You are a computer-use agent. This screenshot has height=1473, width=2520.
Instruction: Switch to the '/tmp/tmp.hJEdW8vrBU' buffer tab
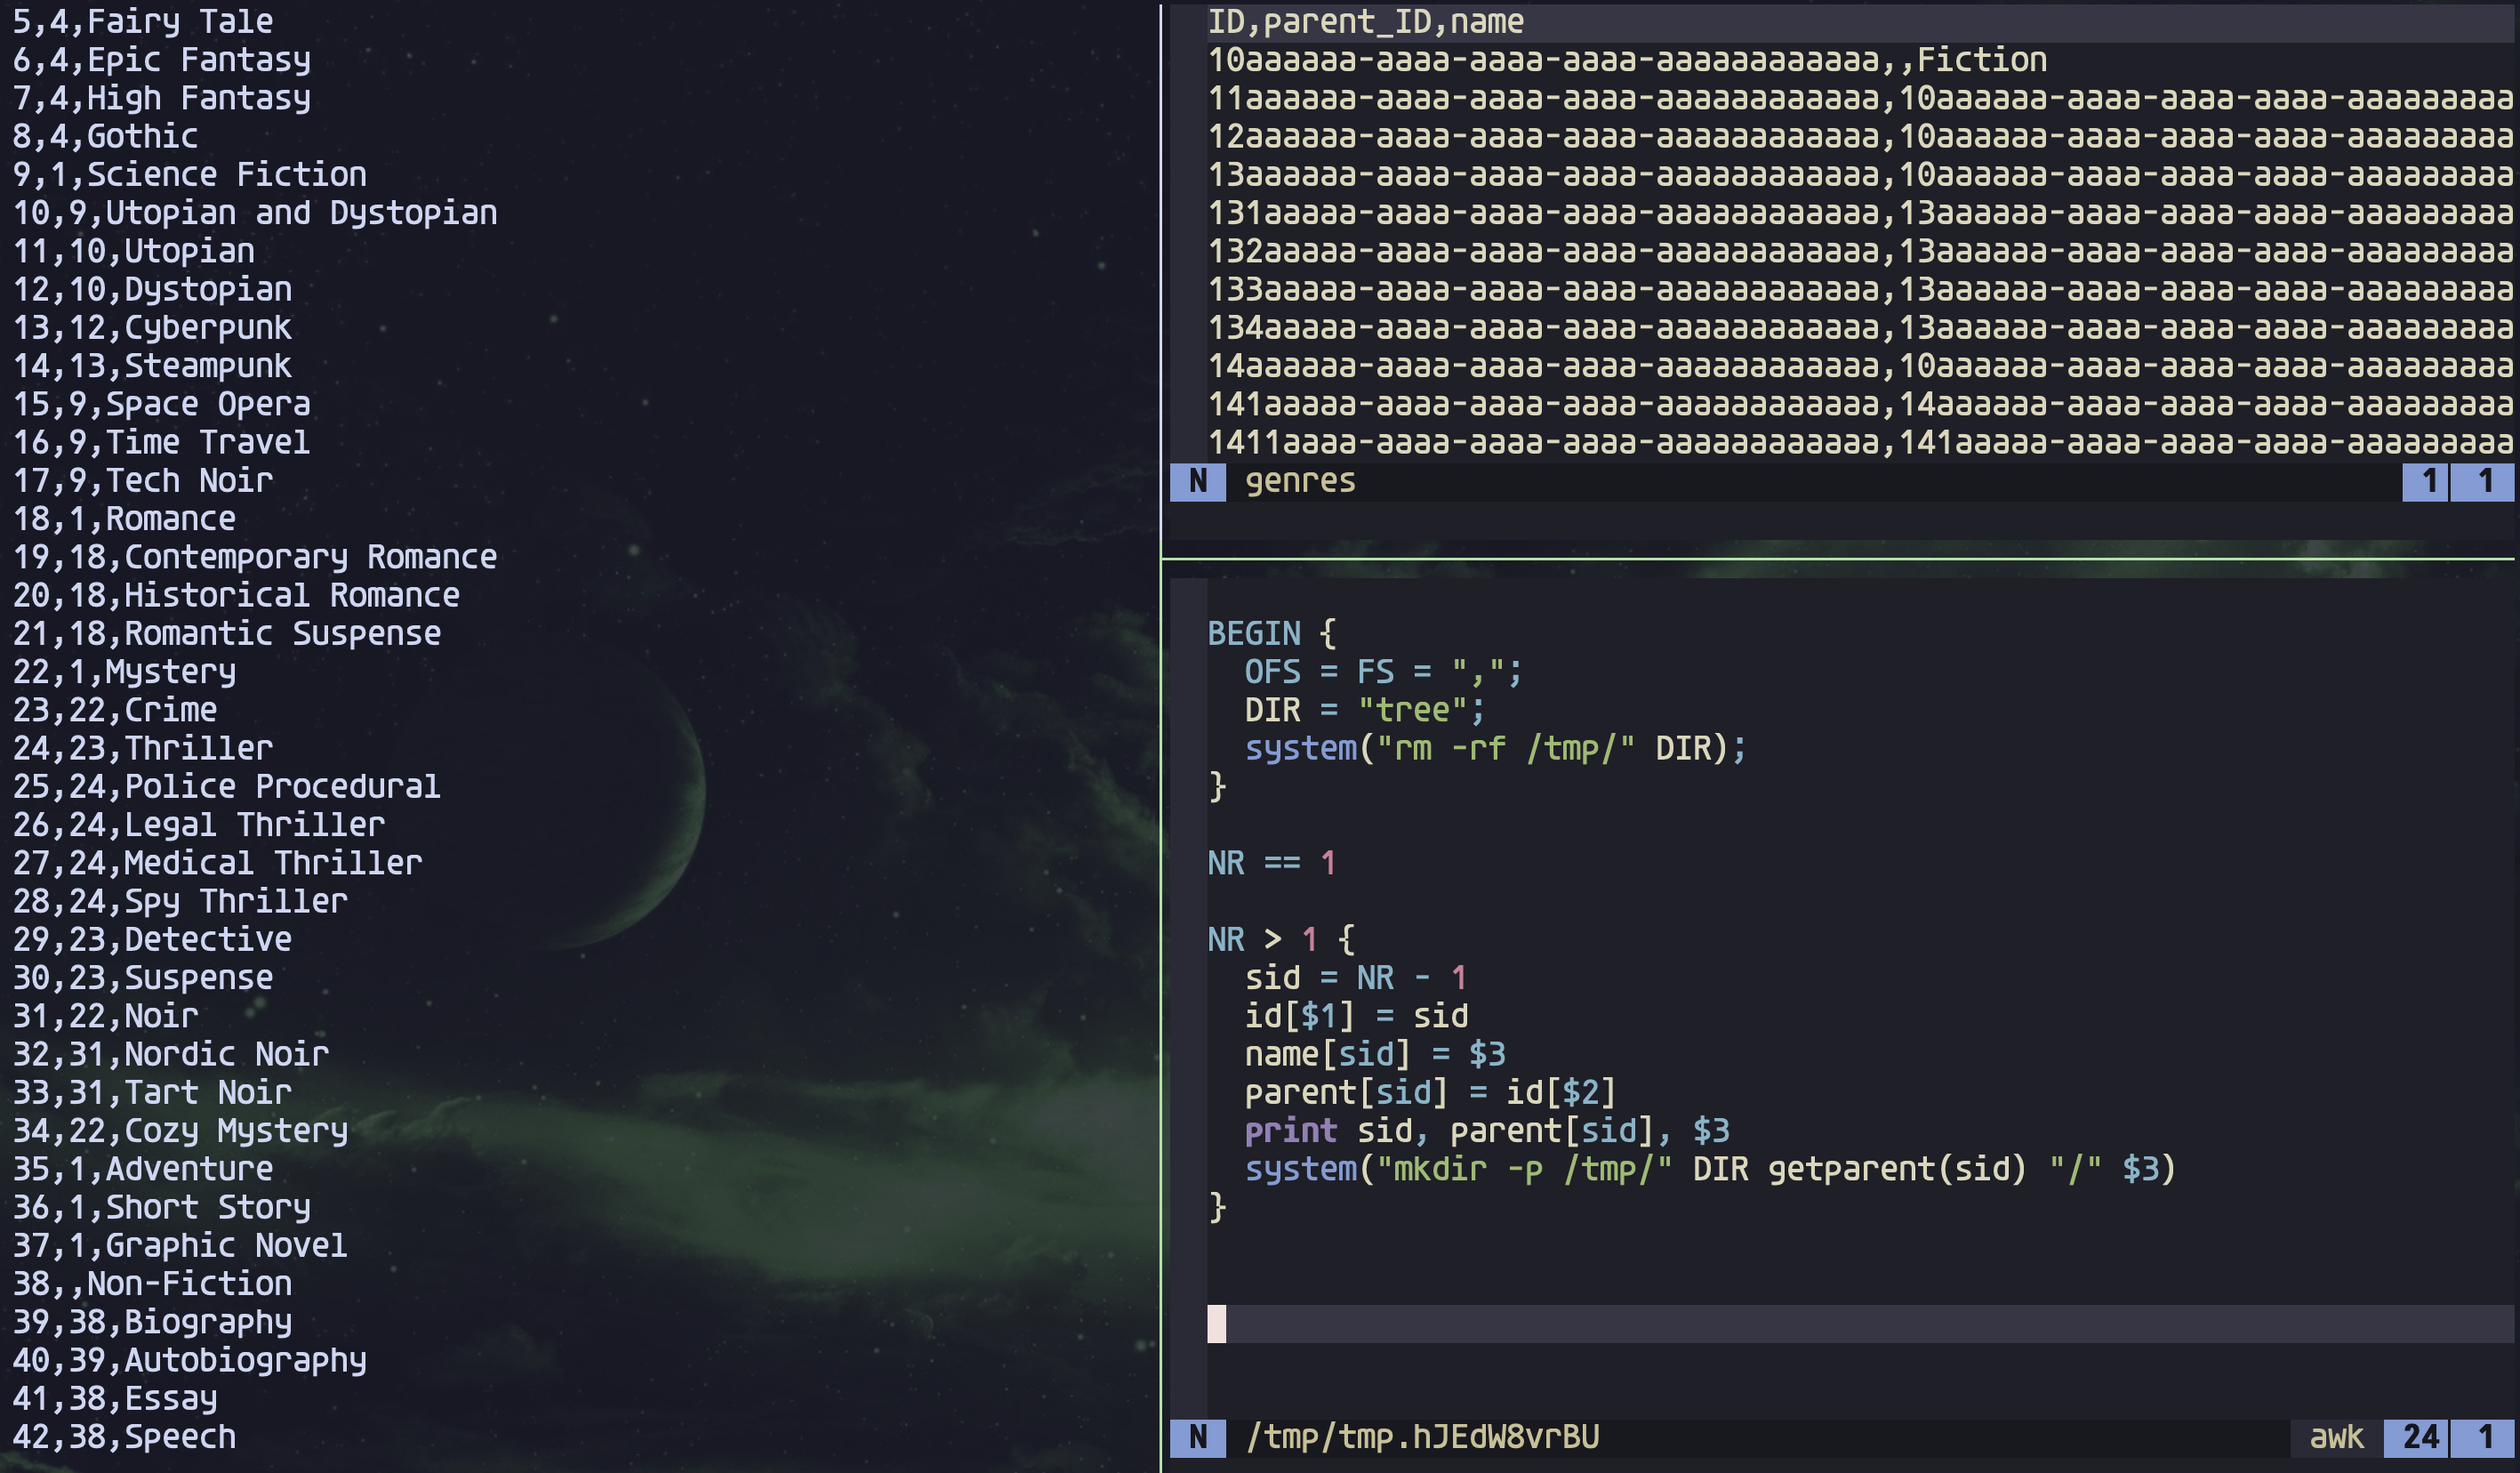pos(1422,1437)
